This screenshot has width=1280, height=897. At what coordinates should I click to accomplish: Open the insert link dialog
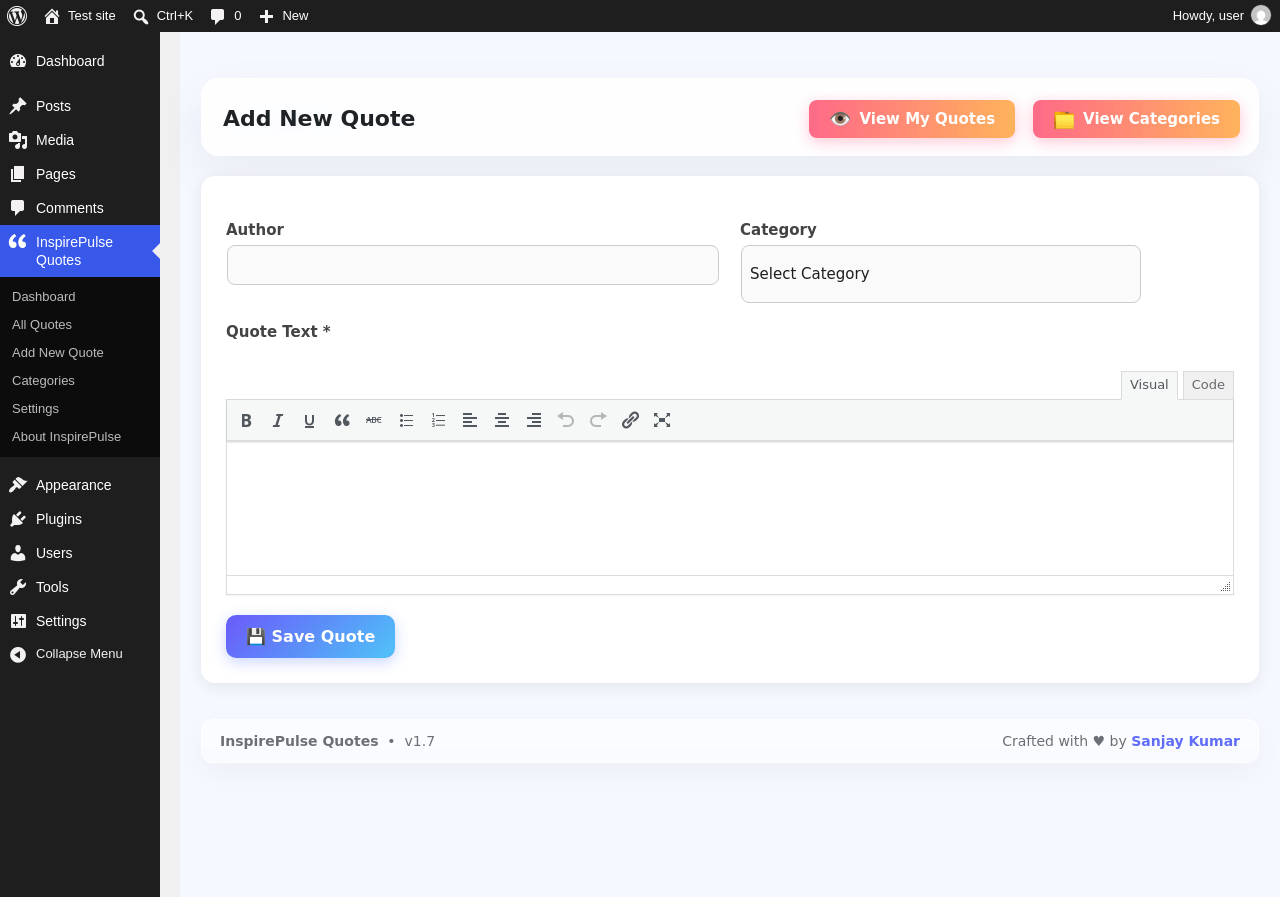click(x=630, y=420)
